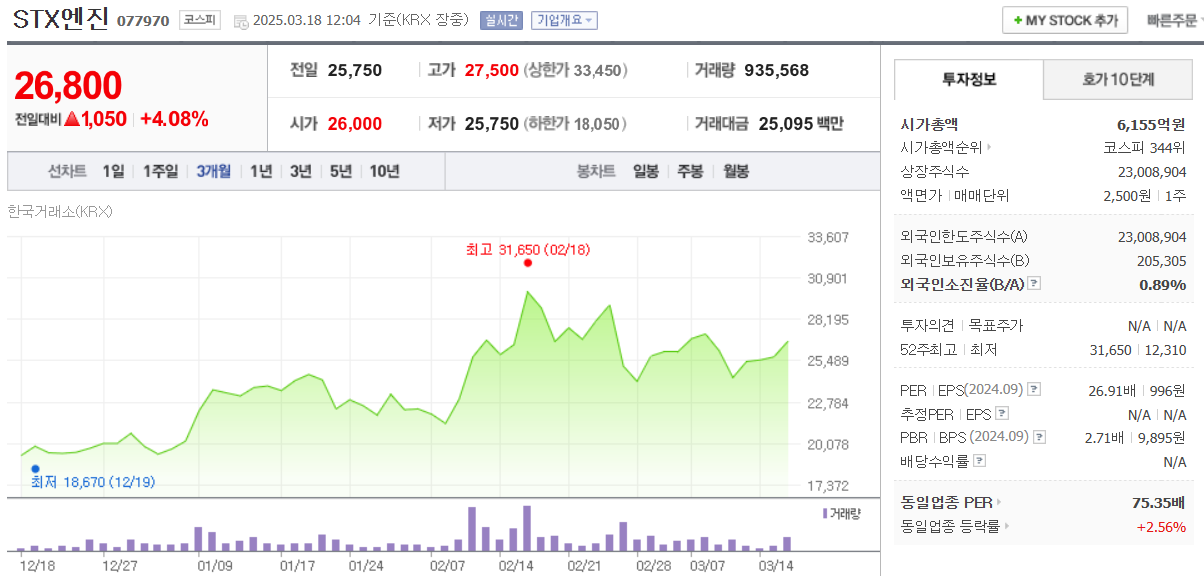Show the 주봉 candle chart
1204x576 pixels.
(x=690, y=171)
